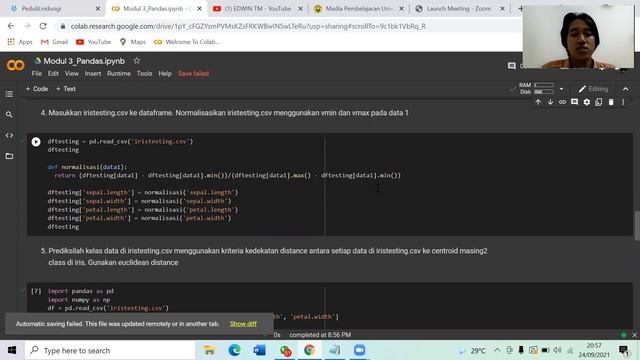Open the taskbar clock showing 20:57
The image size is (640, 360).
tap(594, 350)
